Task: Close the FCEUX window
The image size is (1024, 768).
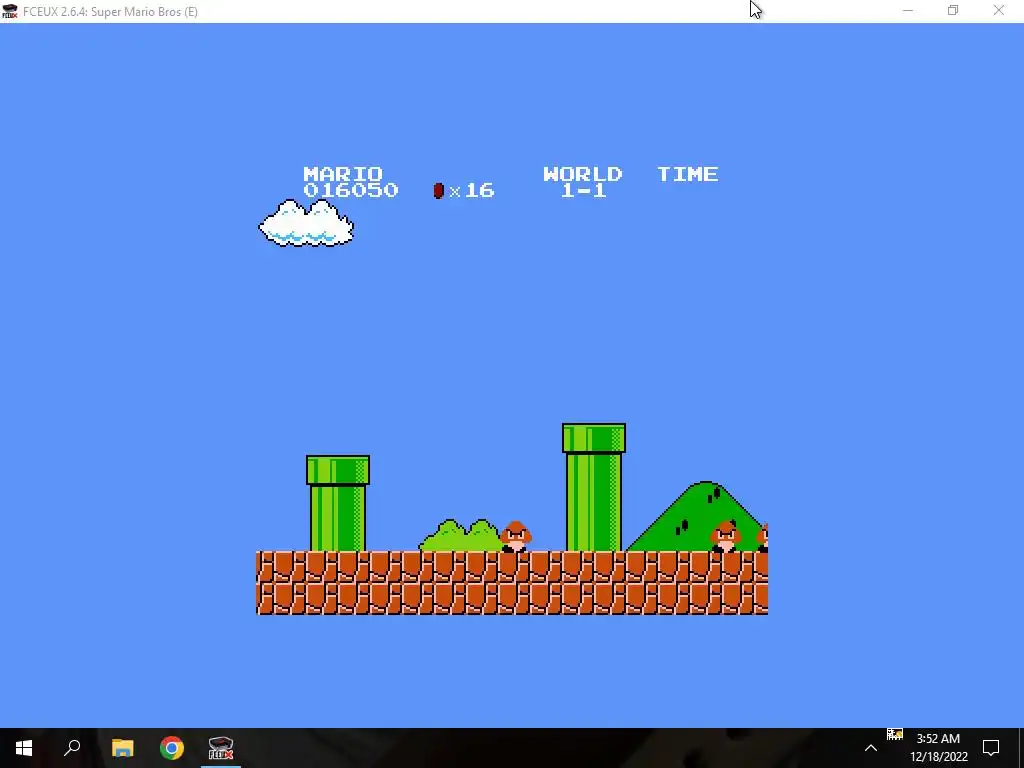Action: tap(999, 10)
